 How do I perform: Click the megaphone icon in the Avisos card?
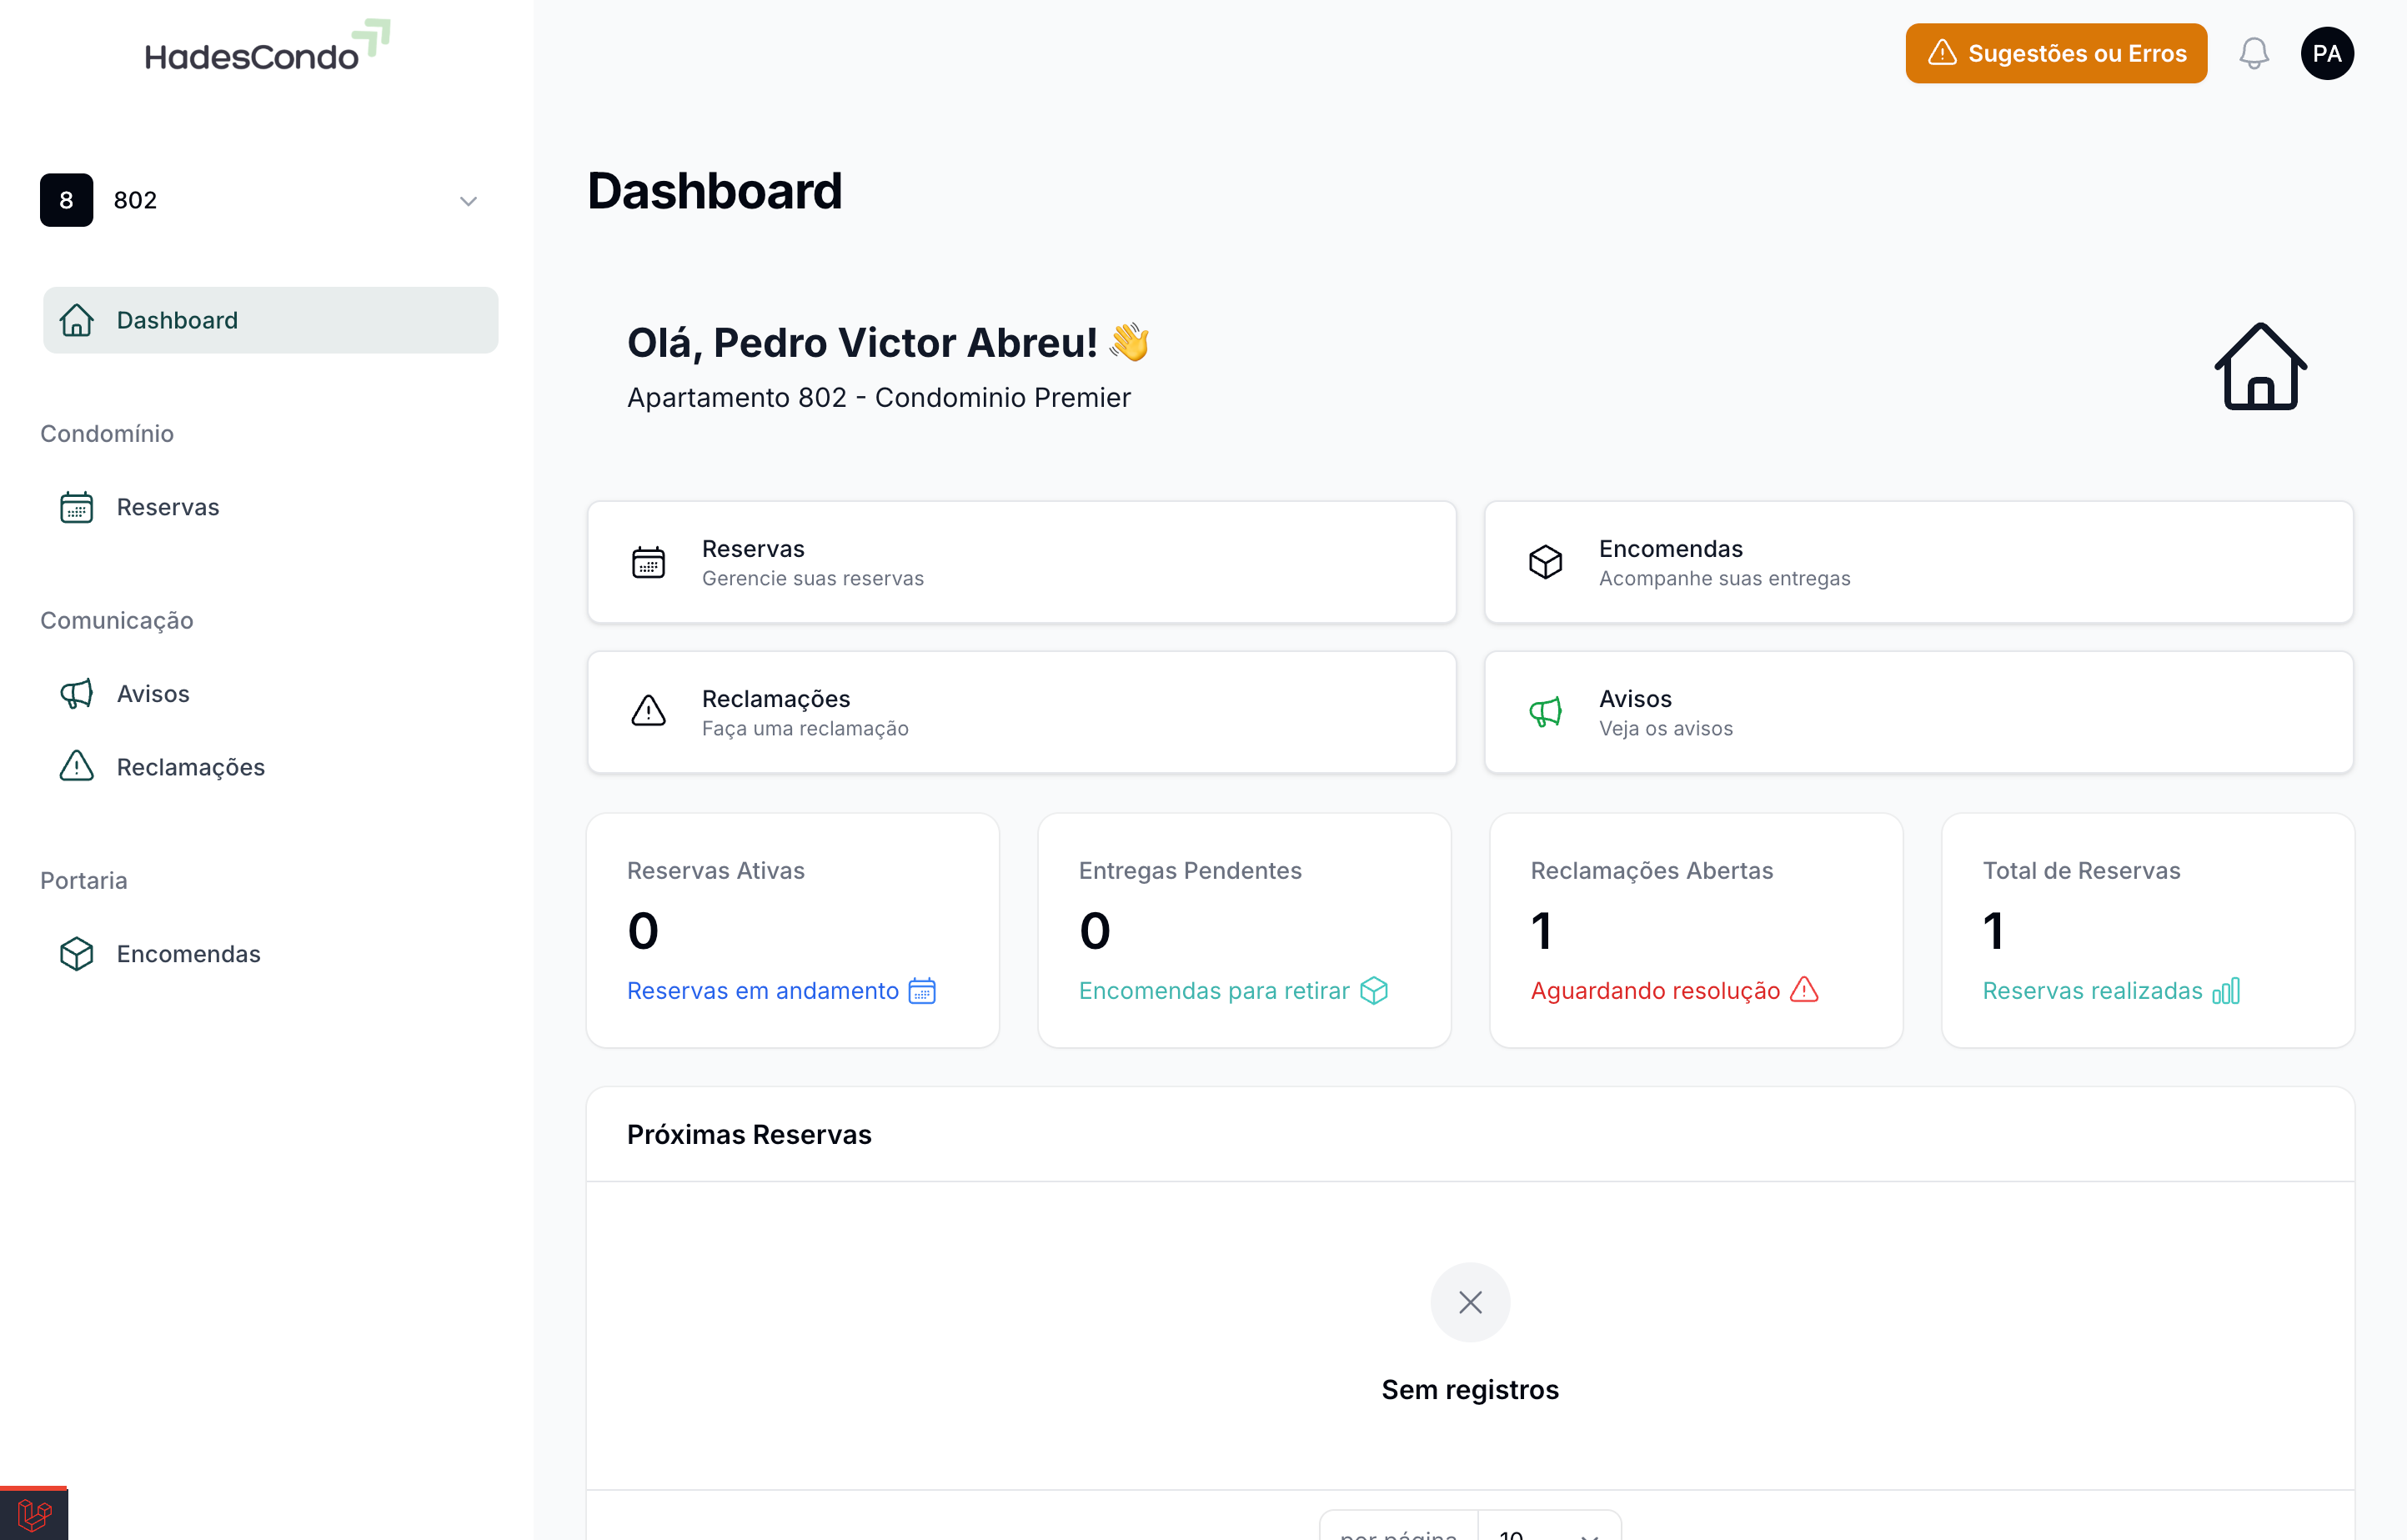coord(1545,713)
